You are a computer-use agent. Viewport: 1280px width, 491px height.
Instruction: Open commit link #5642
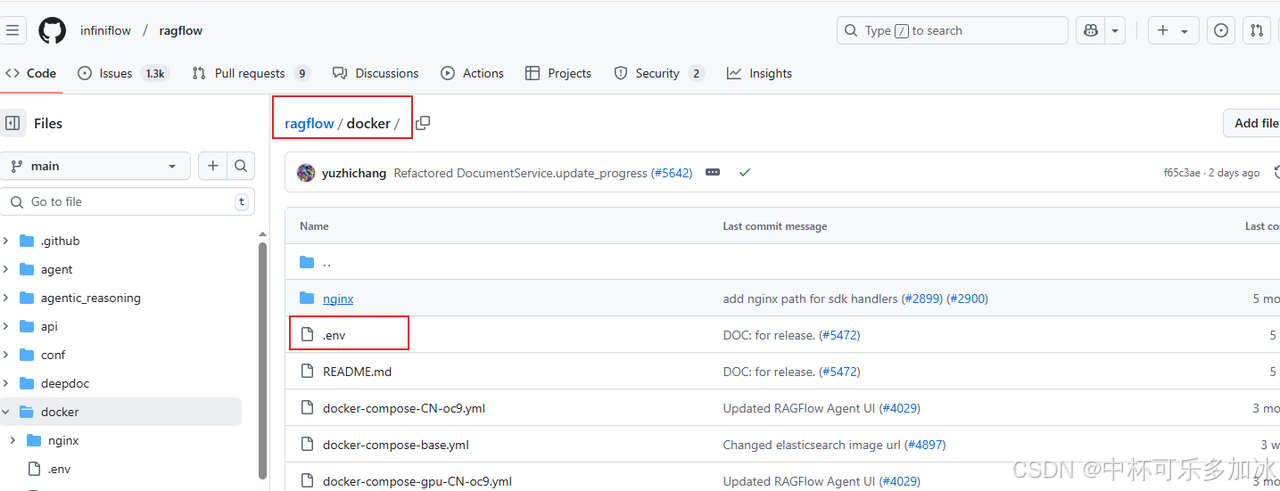coord(670,173)
